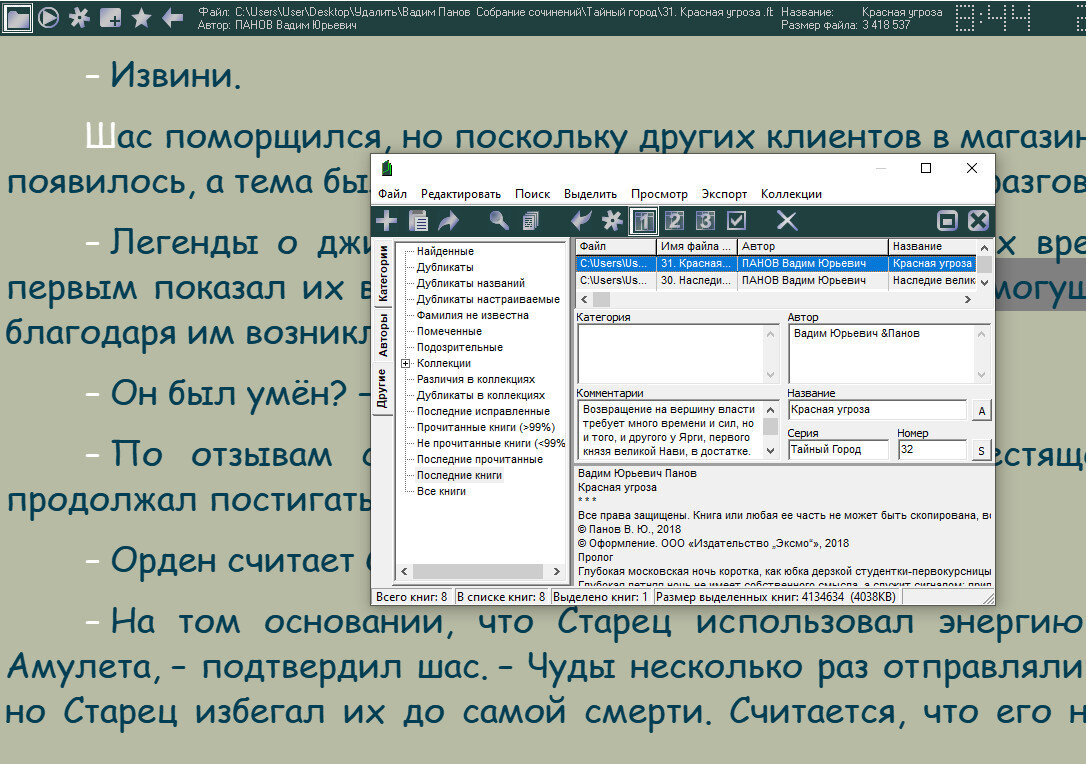Open the Просмотр menu
This screenshot has width=1086, height=764.
659,194
